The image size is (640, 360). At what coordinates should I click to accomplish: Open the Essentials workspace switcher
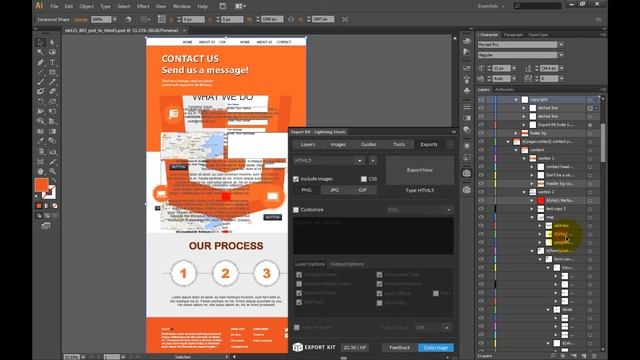coord(491,6)
